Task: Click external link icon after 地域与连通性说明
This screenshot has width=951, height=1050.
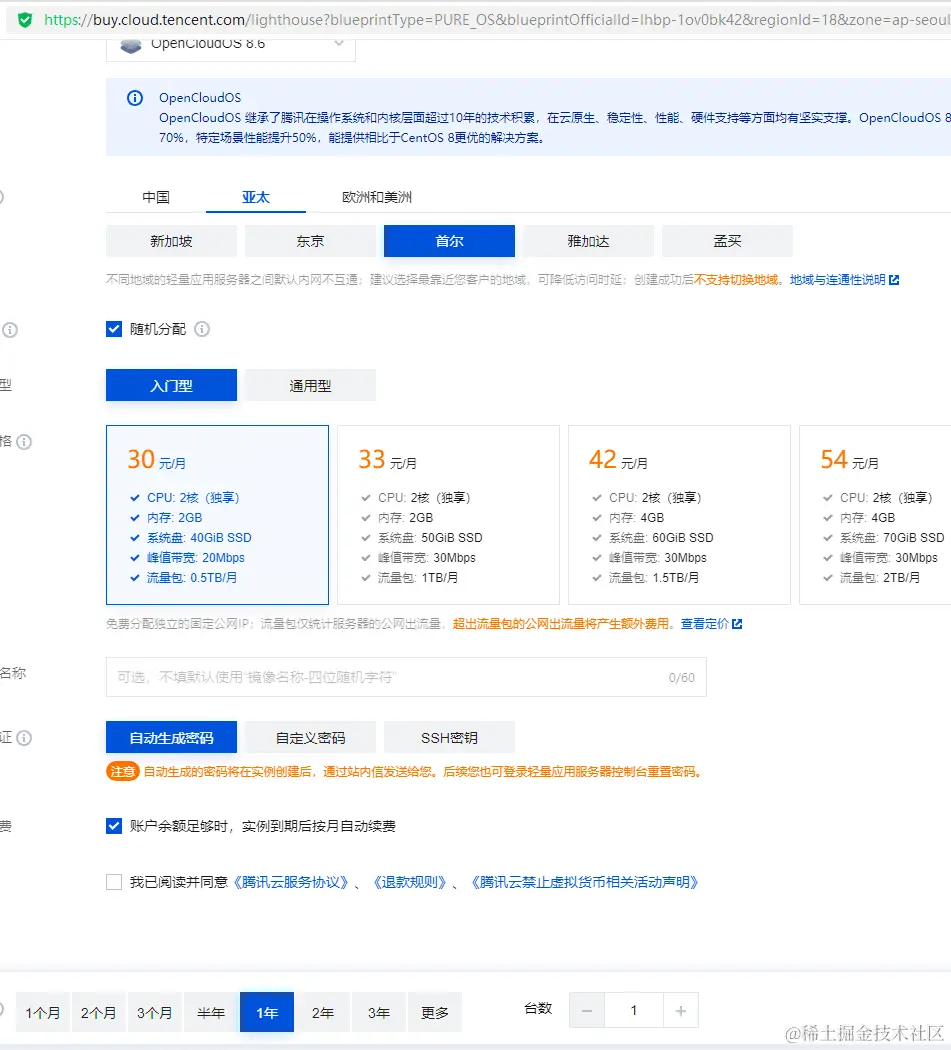Action: 894,280
